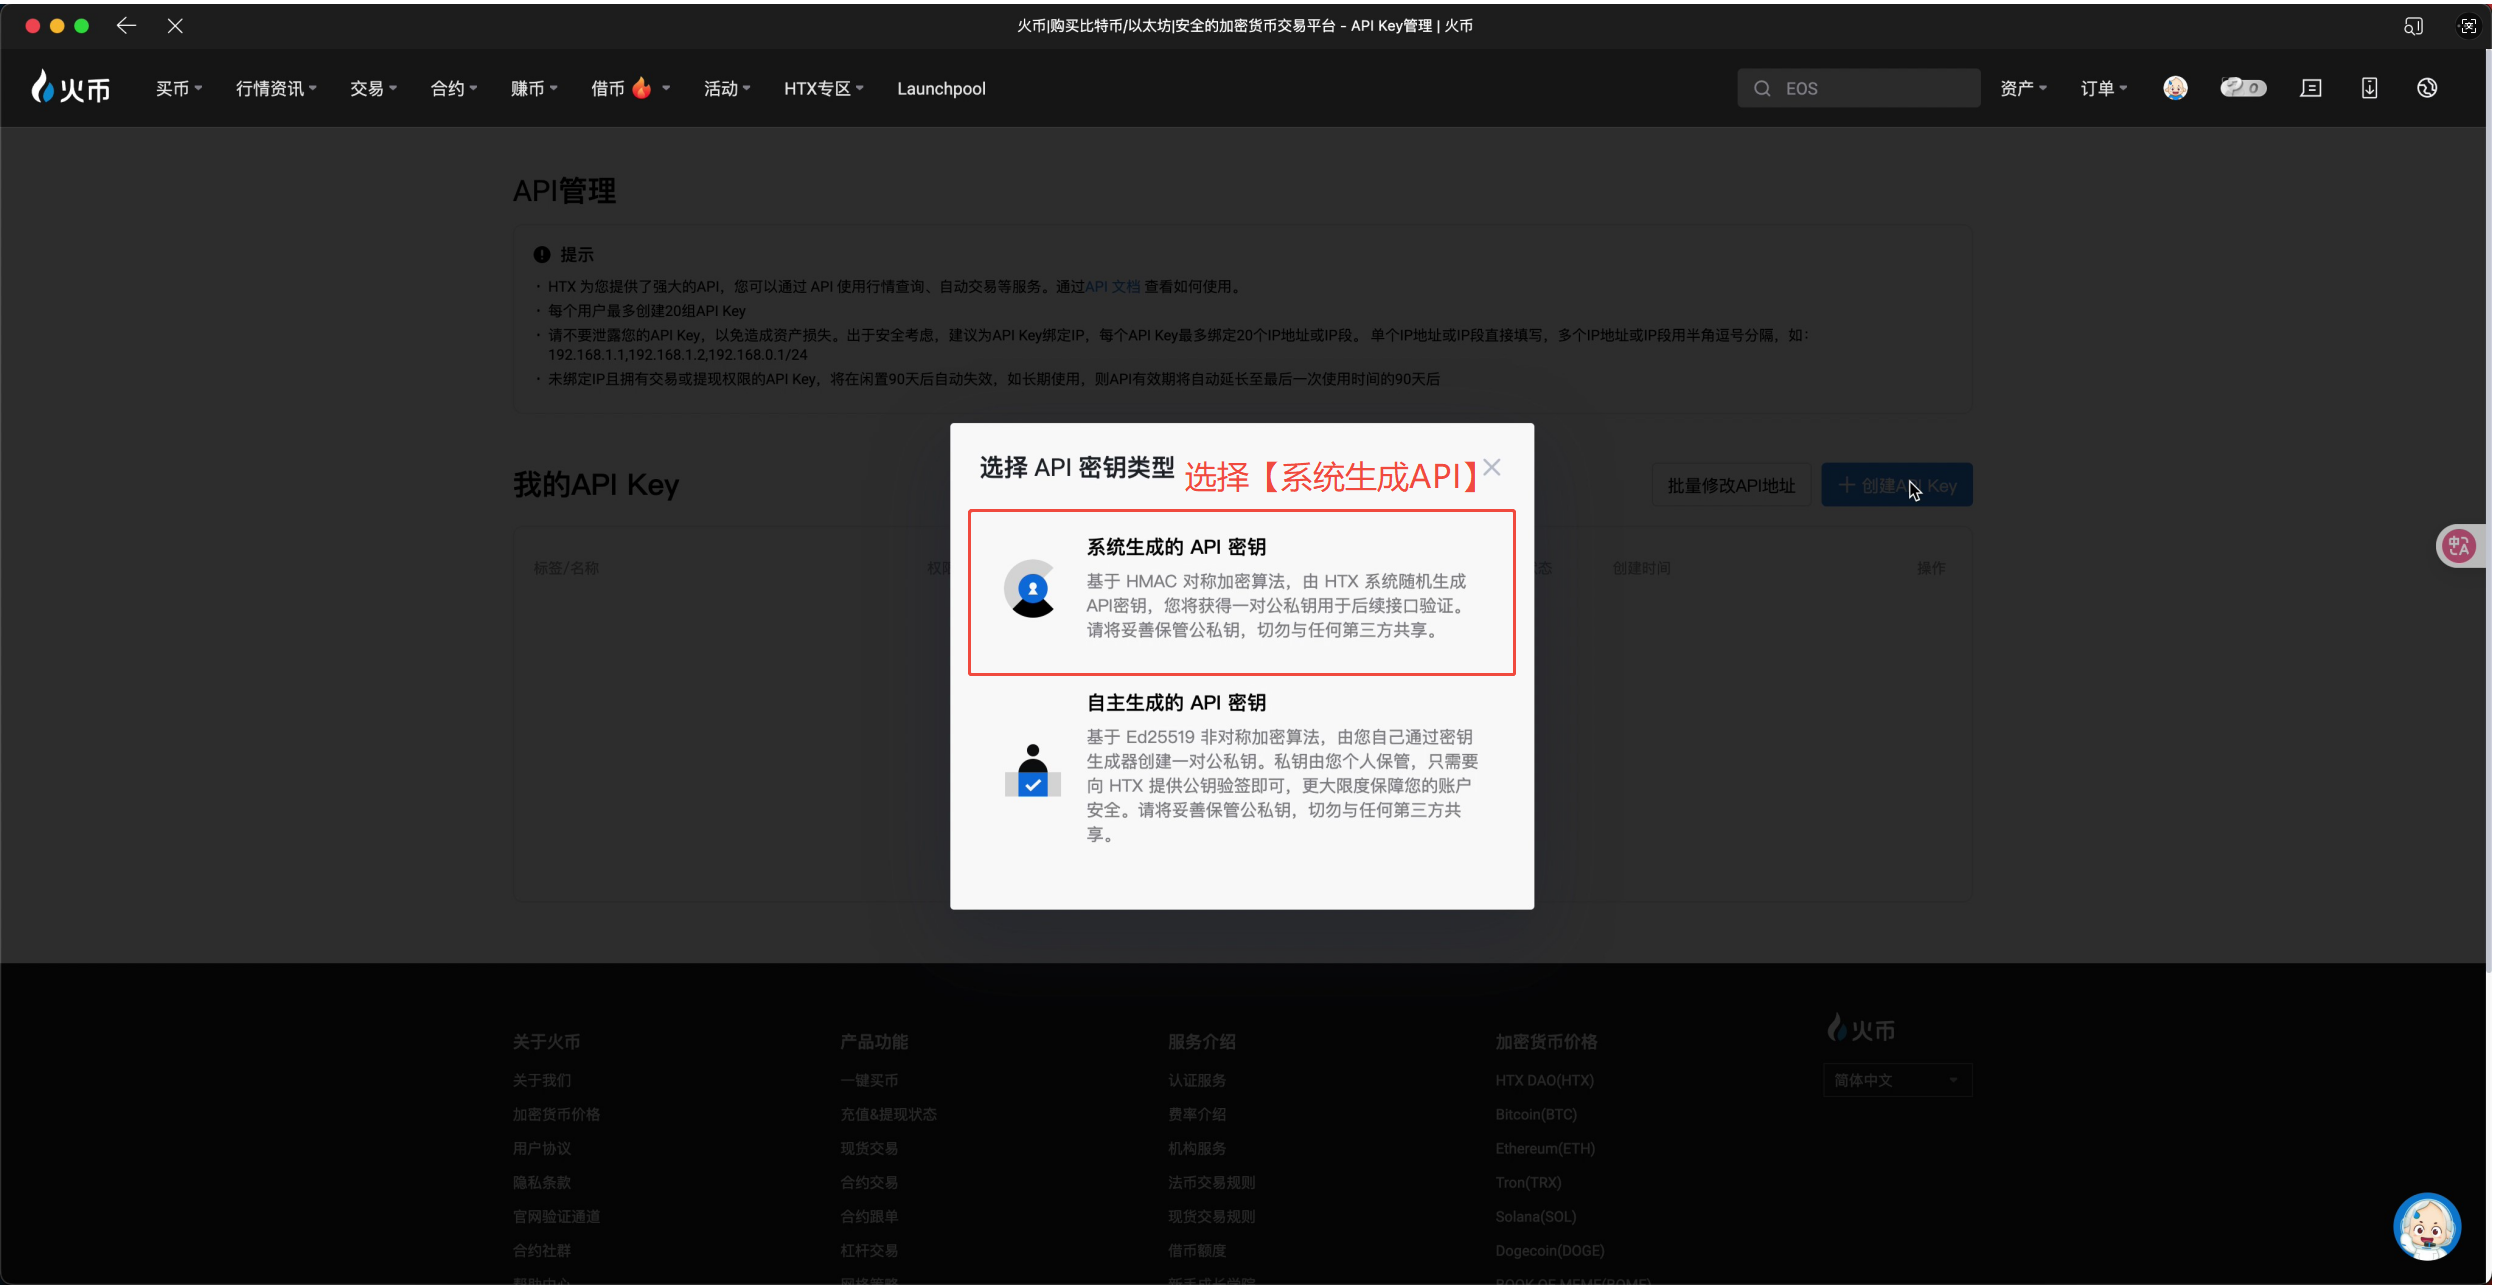Click the search magnifier icon
Screen dimensions: 2499x1287
[x=1762, y=89]
